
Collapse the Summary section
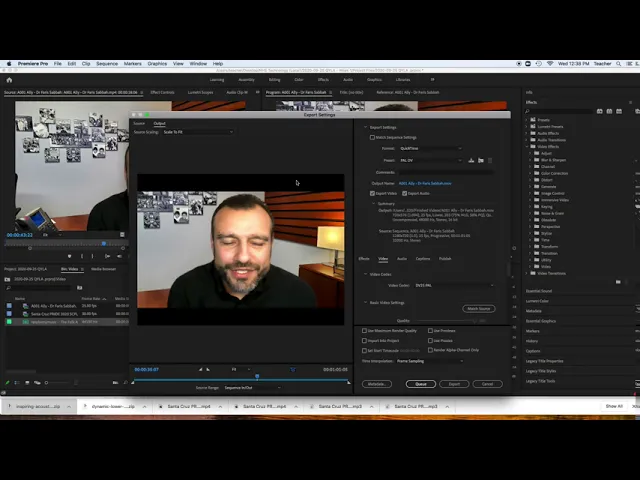coord(373,204)
